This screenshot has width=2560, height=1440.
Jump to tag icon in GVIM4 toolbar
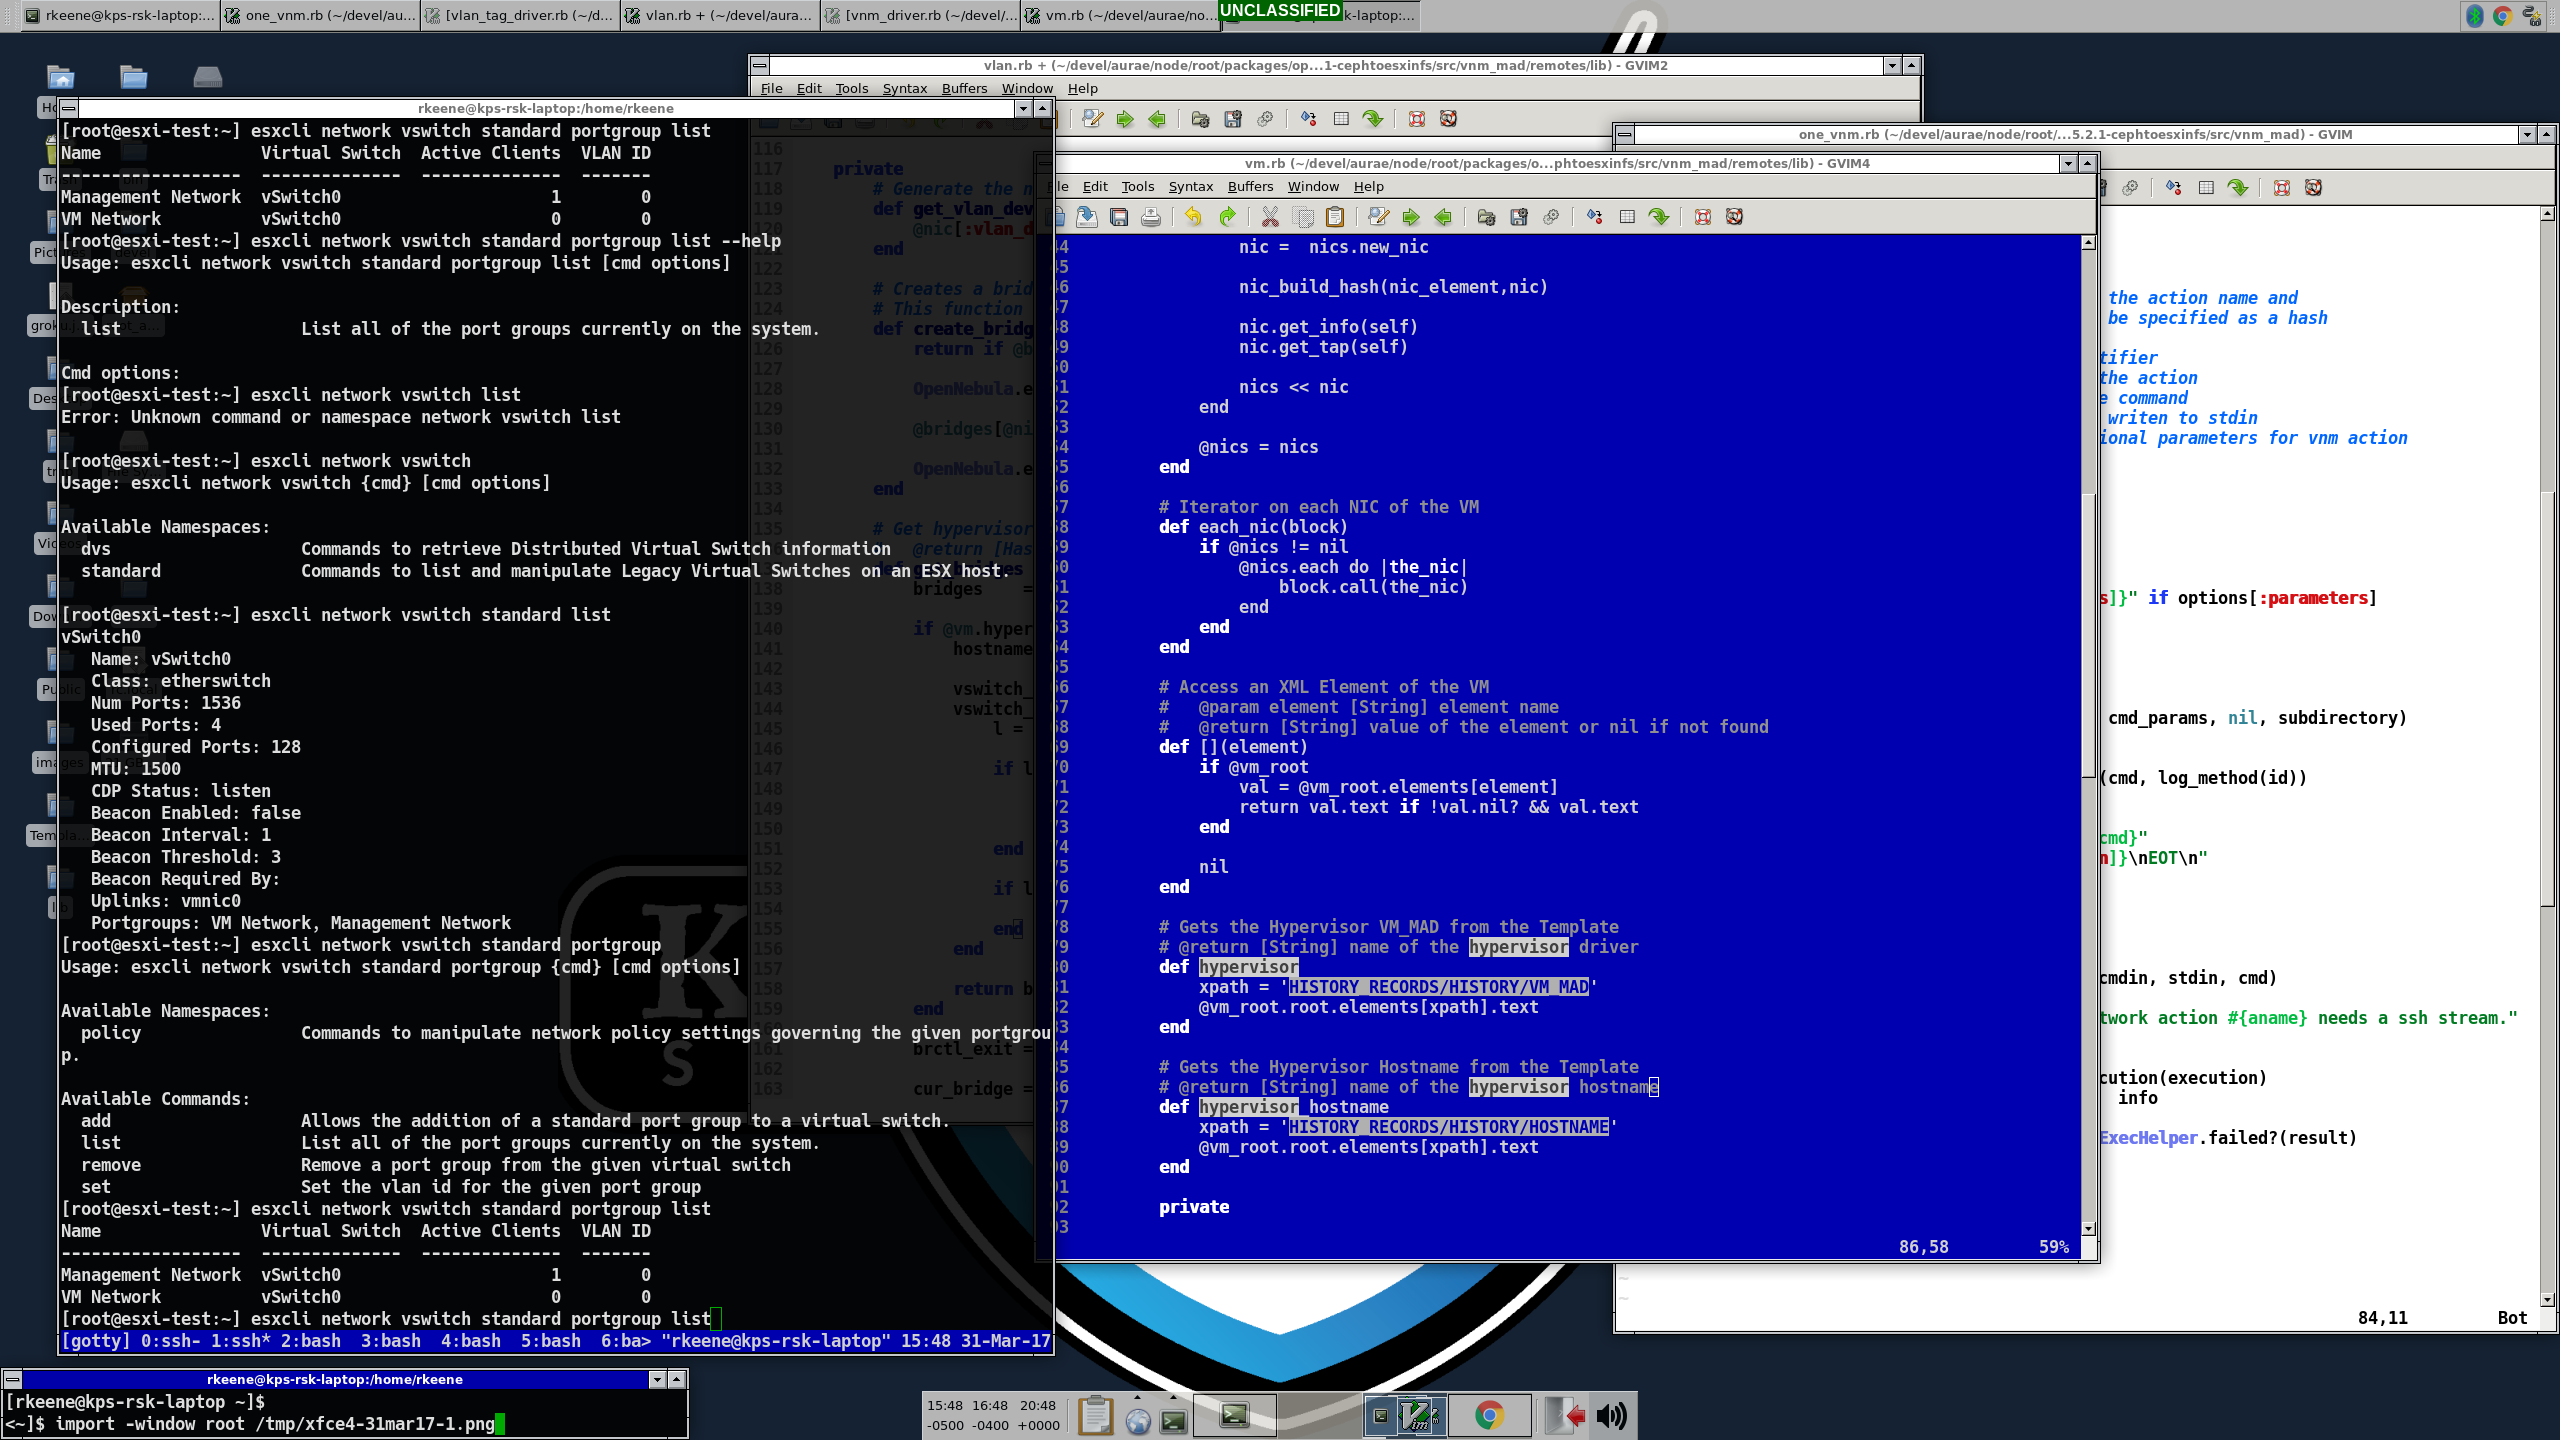point(1659,217)
